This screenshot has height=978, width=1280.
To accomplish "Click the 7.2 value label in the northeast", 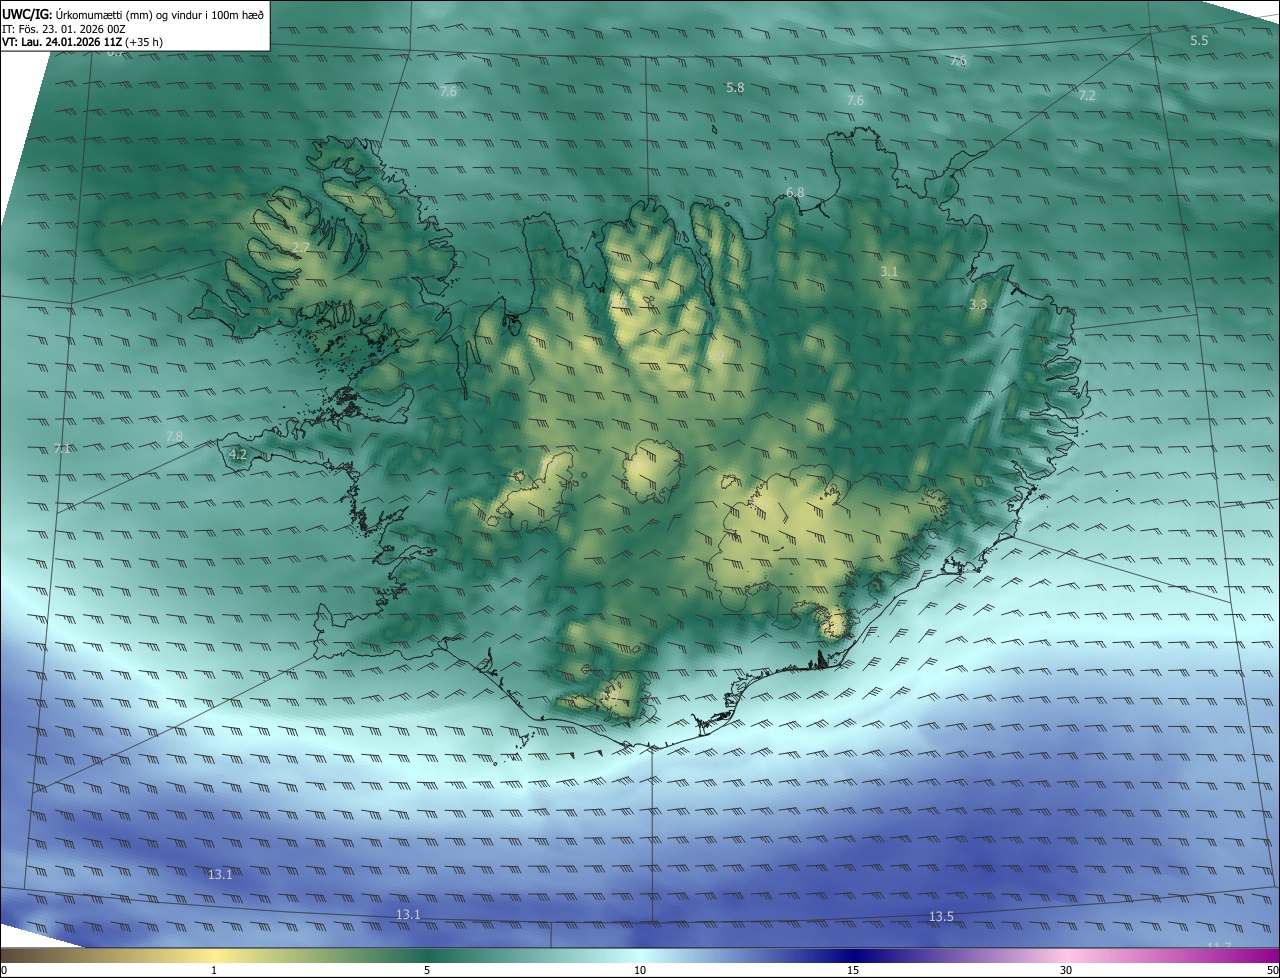I will (x=1087, y=95).
